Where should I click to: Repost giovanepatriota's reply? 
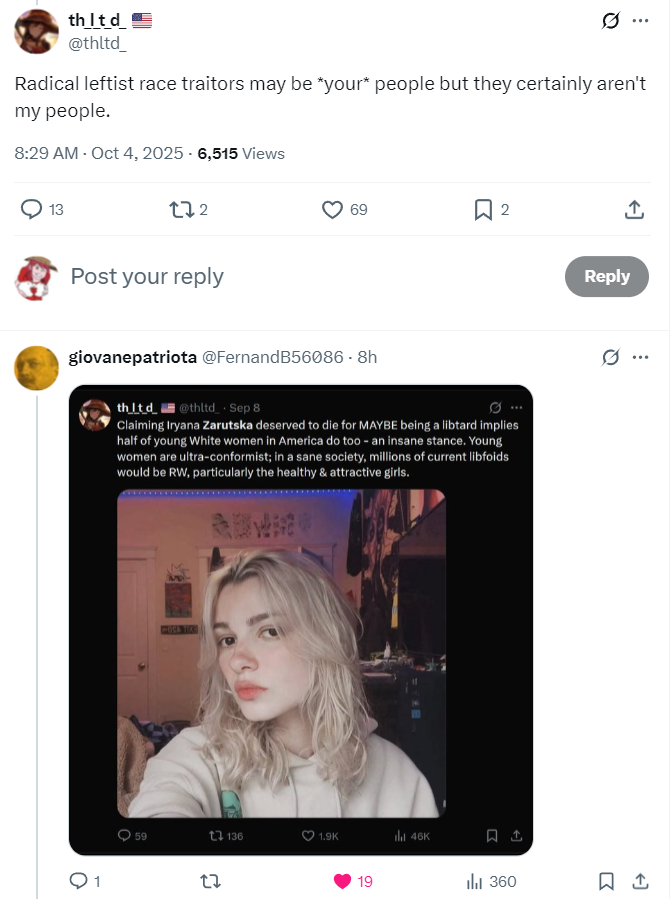[211, 881]
